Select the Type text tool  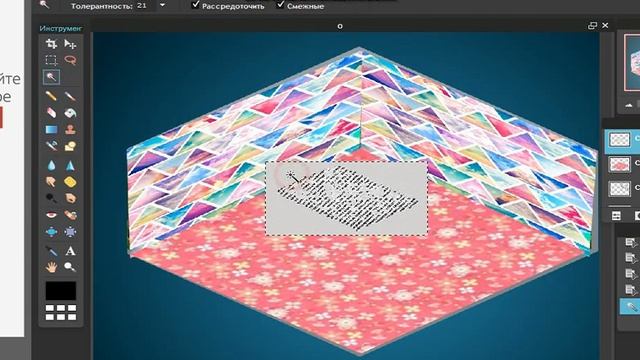70,251
